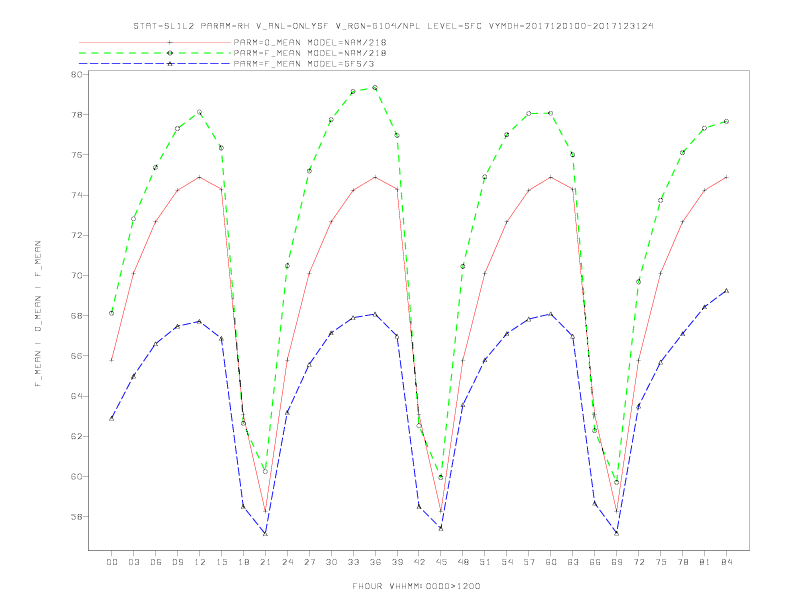Click x-axis tick label 00
Image resolution: width=792 pixels, height=612 pixels.
tap(112, 562)
